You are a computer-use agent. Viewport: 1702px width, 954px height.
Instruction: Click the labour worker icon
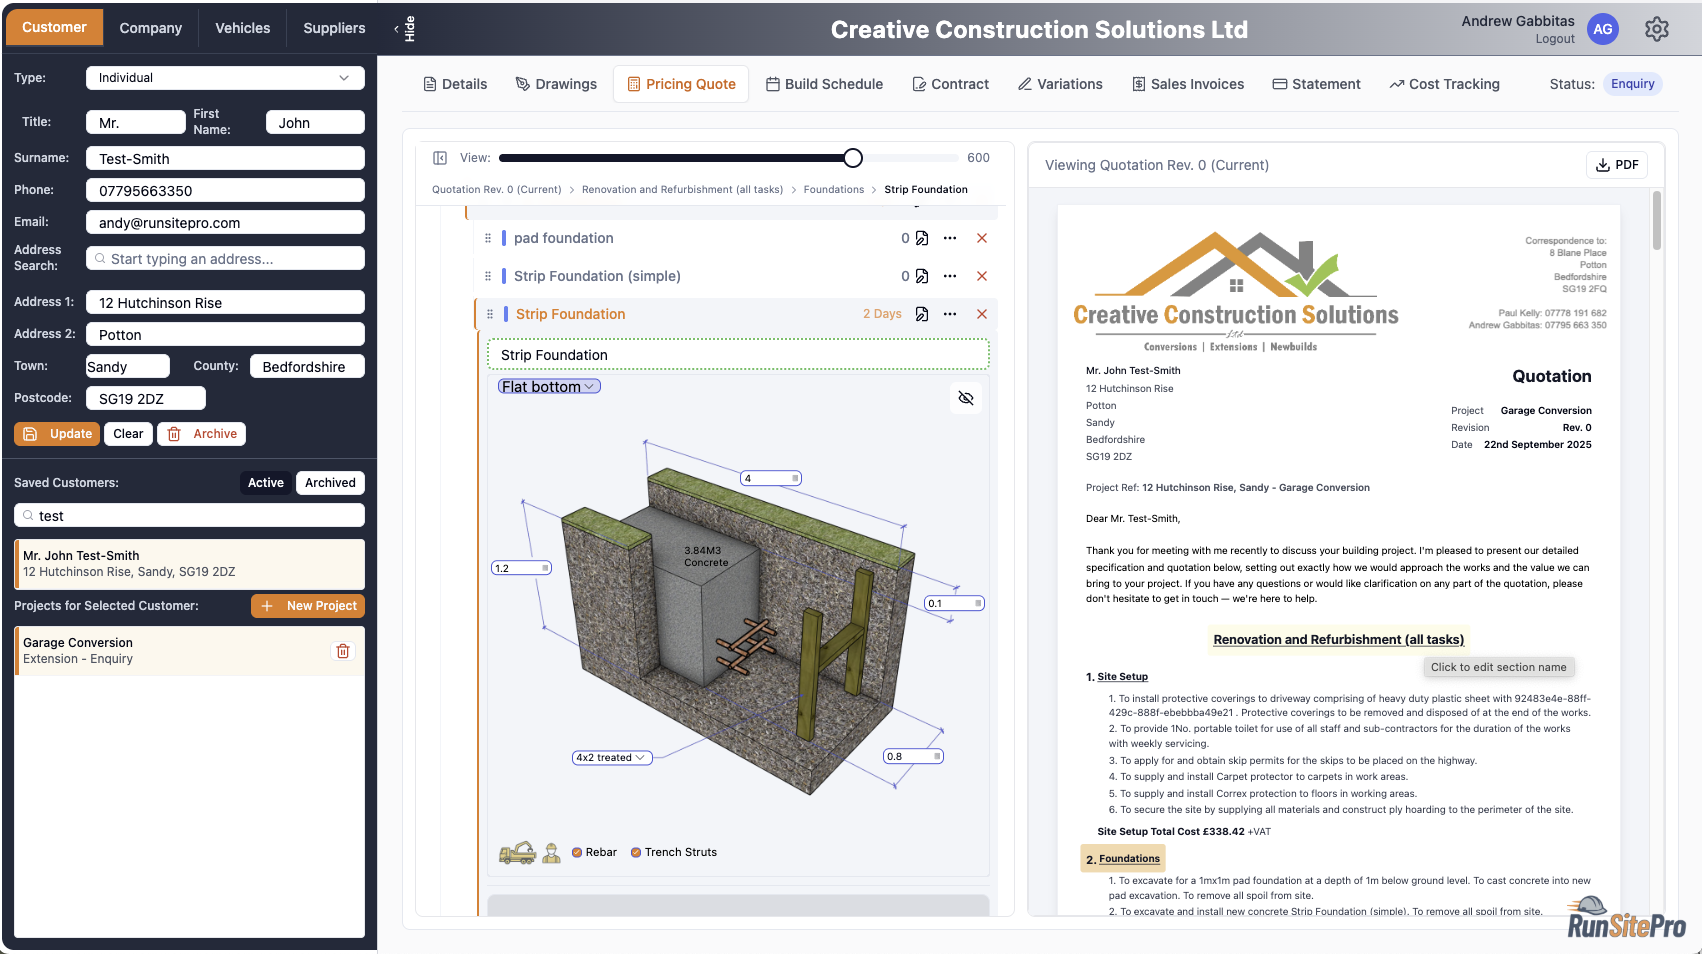pyautogui.click(x=551, y=853)
